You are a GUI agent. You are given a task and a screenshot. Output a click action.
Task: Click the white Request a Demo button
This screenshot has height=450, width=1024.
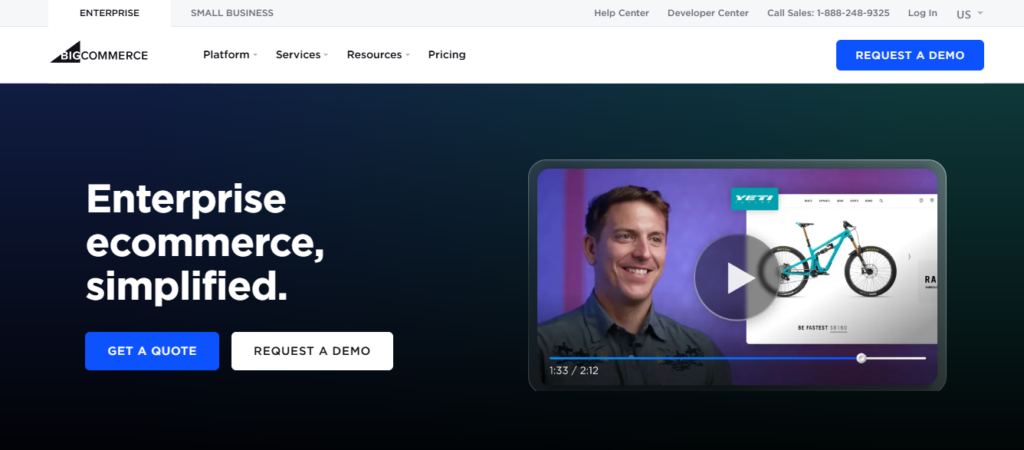(312, 351)
